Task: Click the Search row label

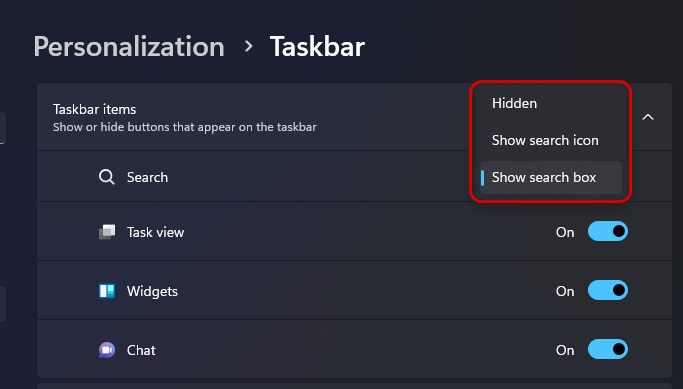Action: coord(147,177)
